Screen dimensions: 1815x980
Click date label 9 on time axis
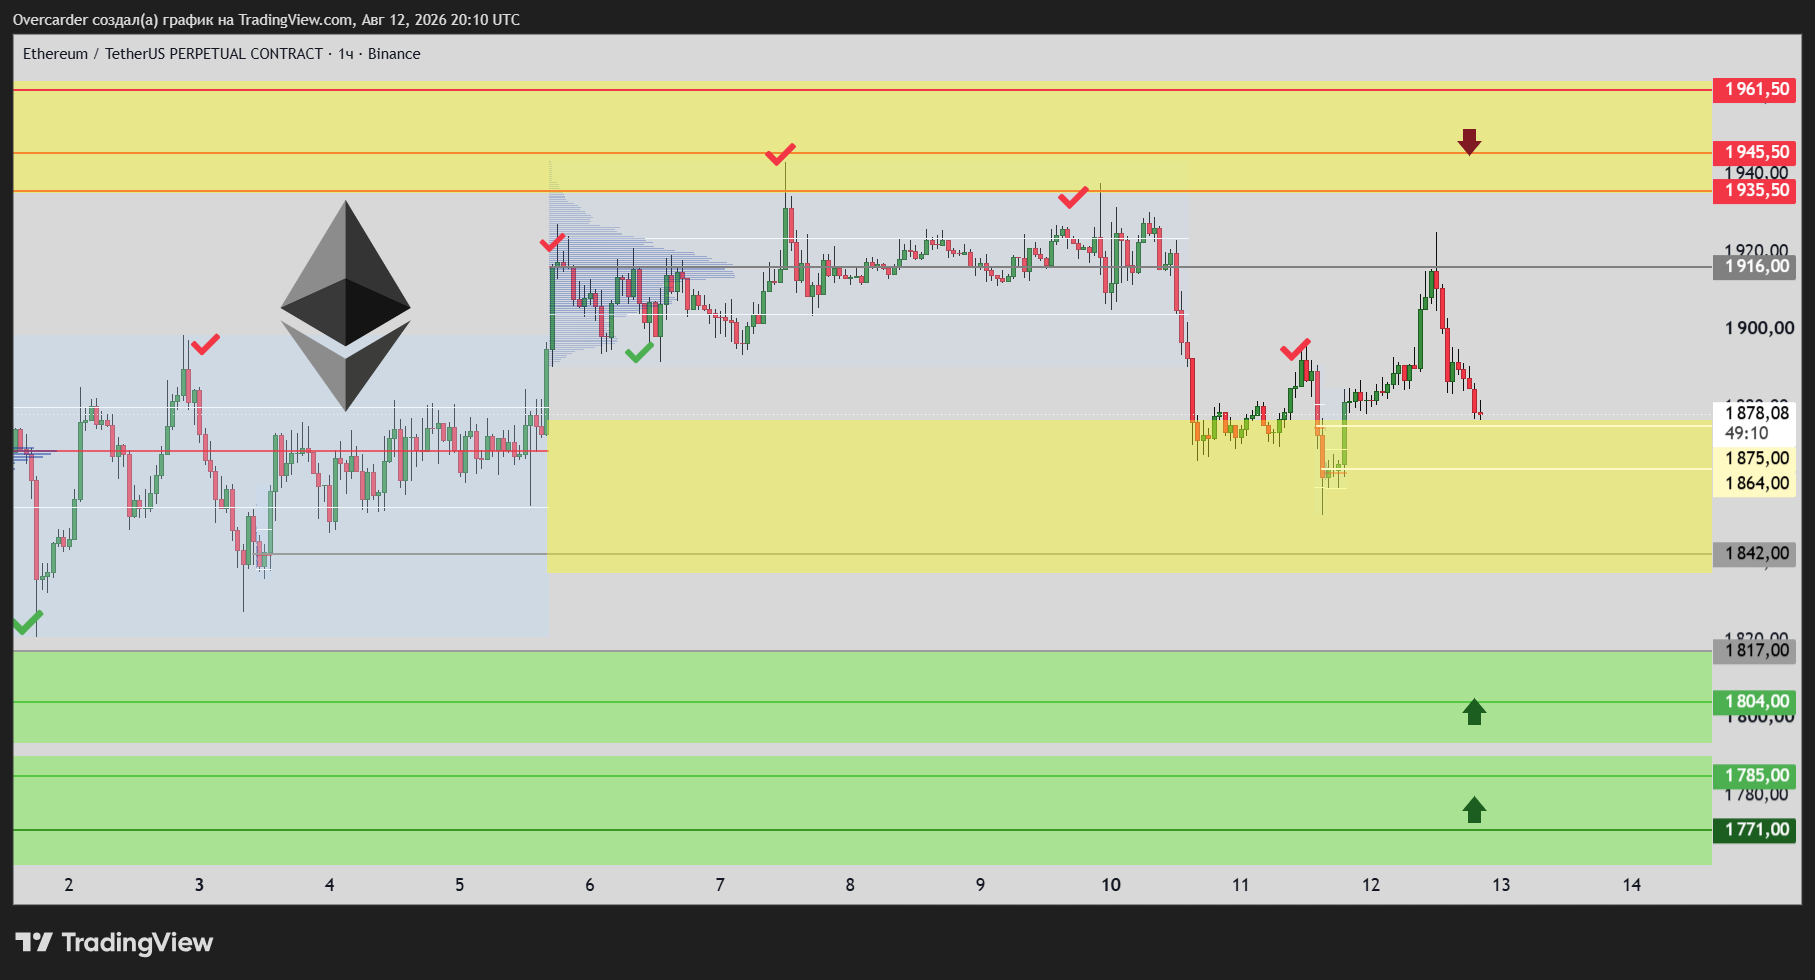click(980, 885)
